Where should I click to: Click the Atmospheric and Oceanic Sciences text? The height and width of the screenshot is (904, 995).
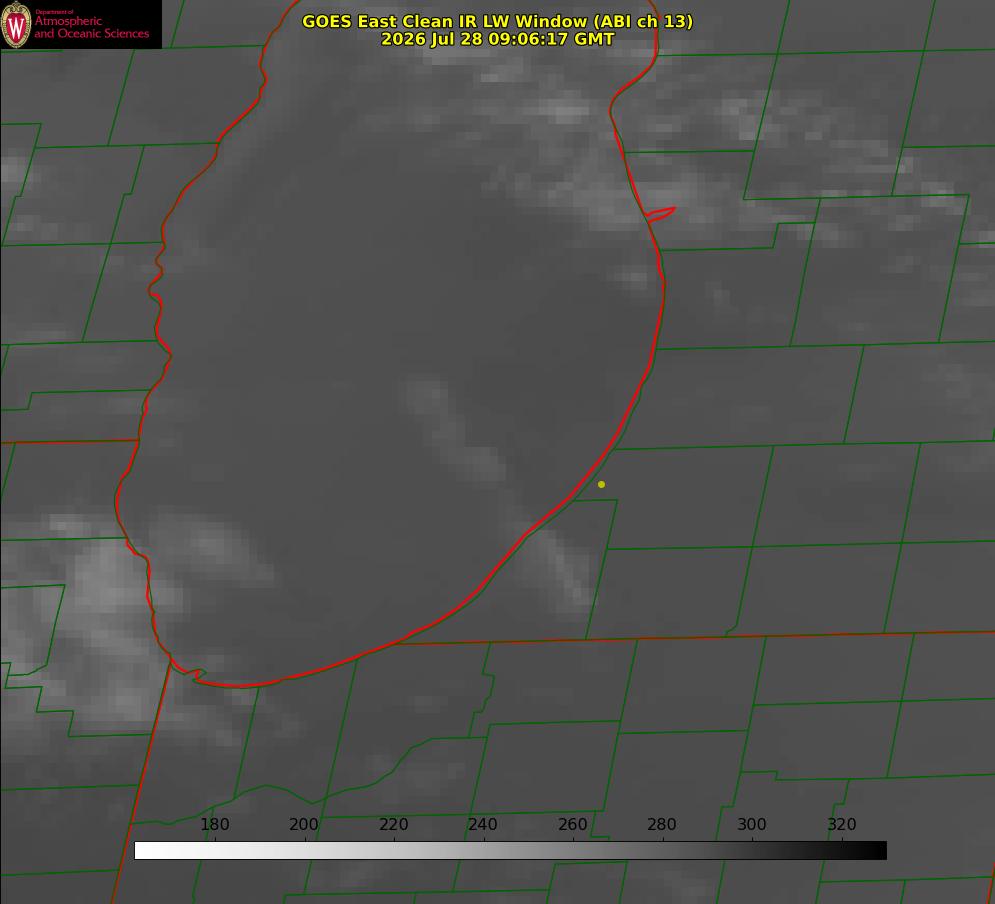coord(91,27)
